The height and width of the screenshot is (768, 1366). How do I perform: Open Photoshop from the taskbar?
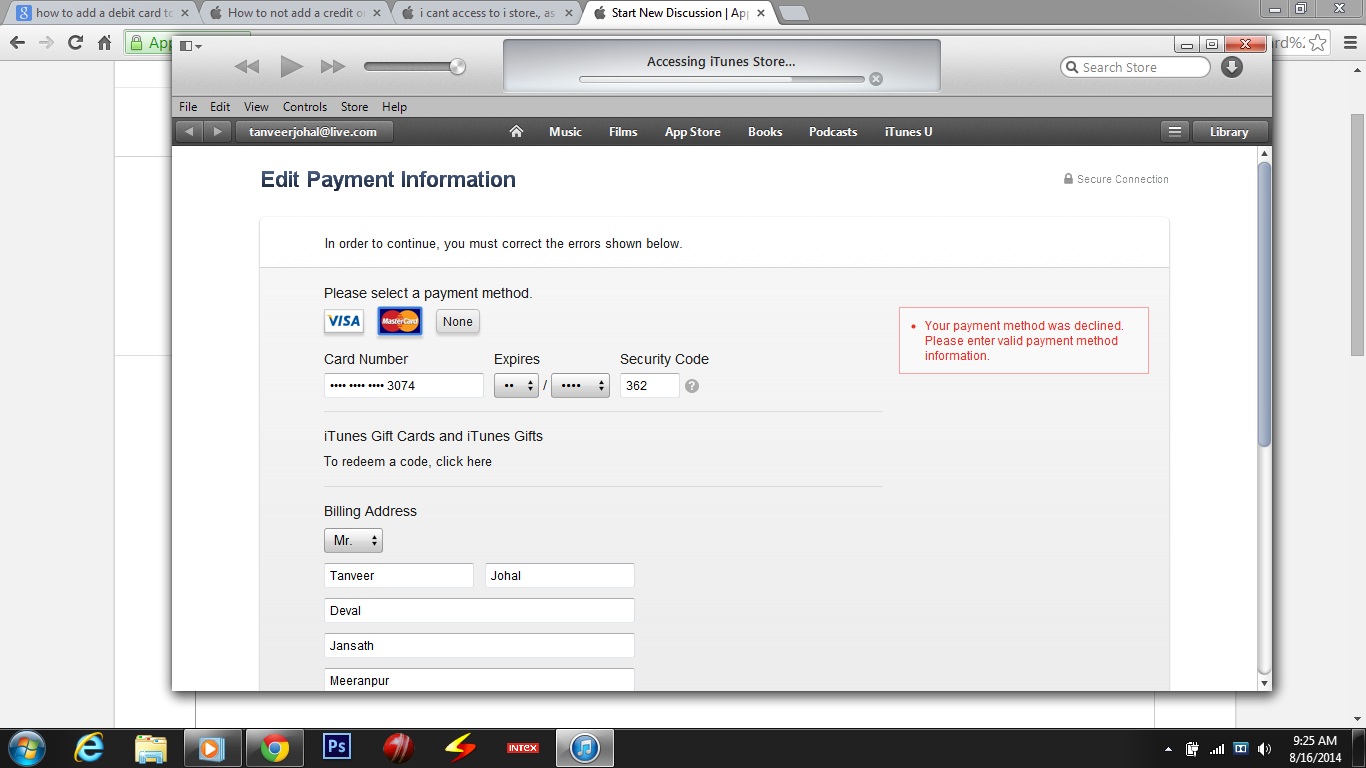[337, 748]
